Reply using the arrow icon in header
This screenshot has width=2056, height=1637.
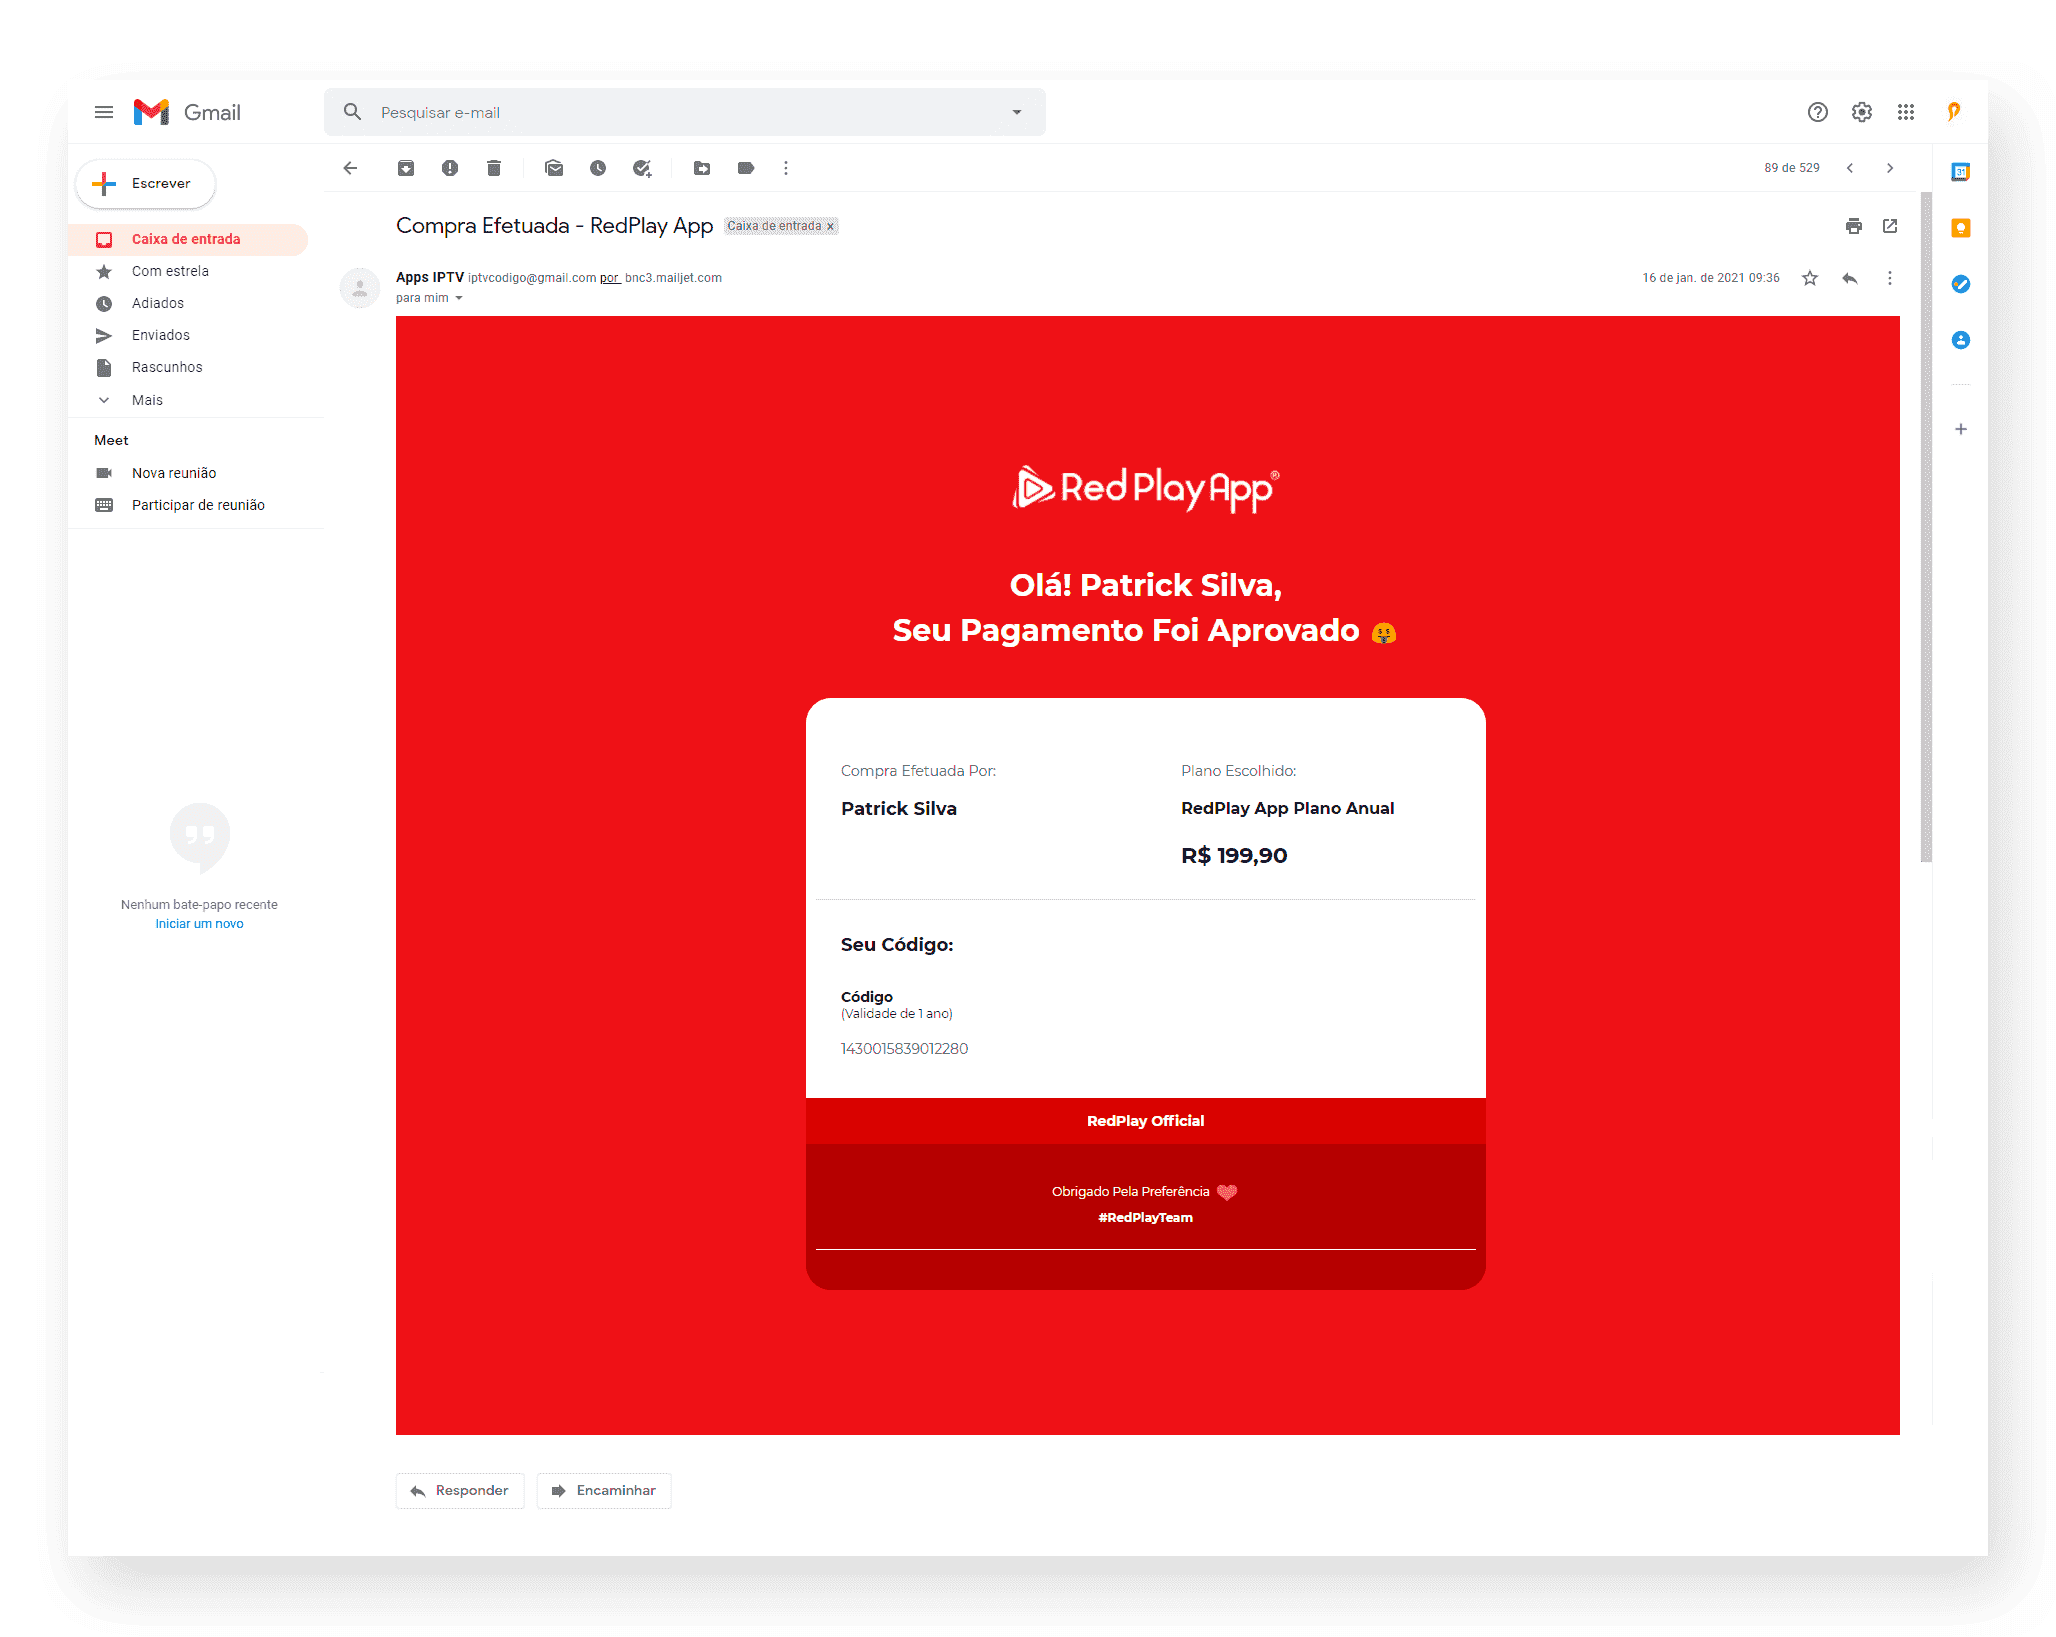click(1850, 278)
